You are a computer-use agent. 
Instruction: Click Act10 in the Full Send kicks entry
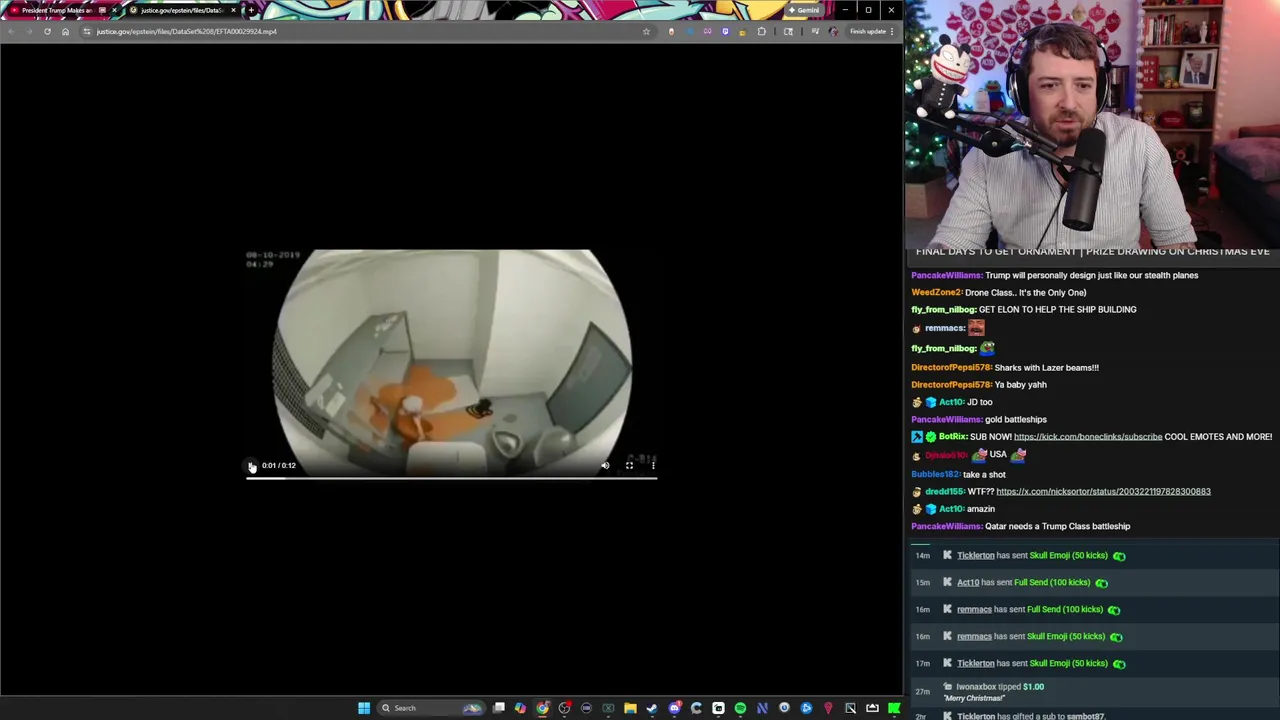point(967,582)
